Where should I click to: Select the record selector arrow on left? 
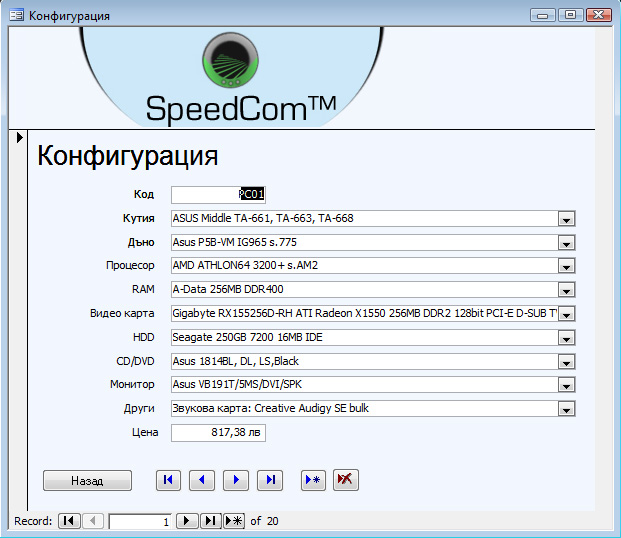[x=19, y=138]
